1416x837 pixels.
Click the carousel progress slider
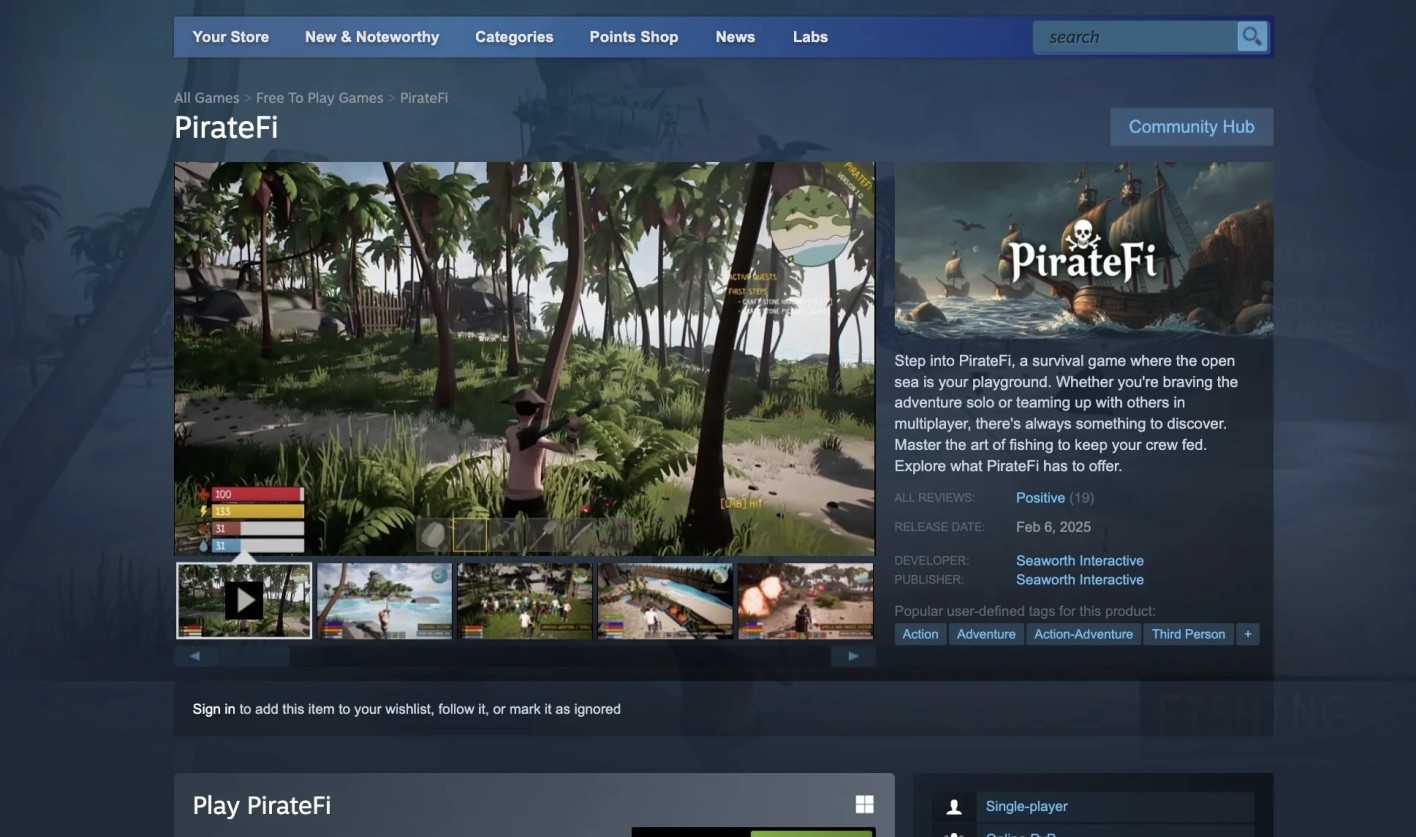point(253,655)
